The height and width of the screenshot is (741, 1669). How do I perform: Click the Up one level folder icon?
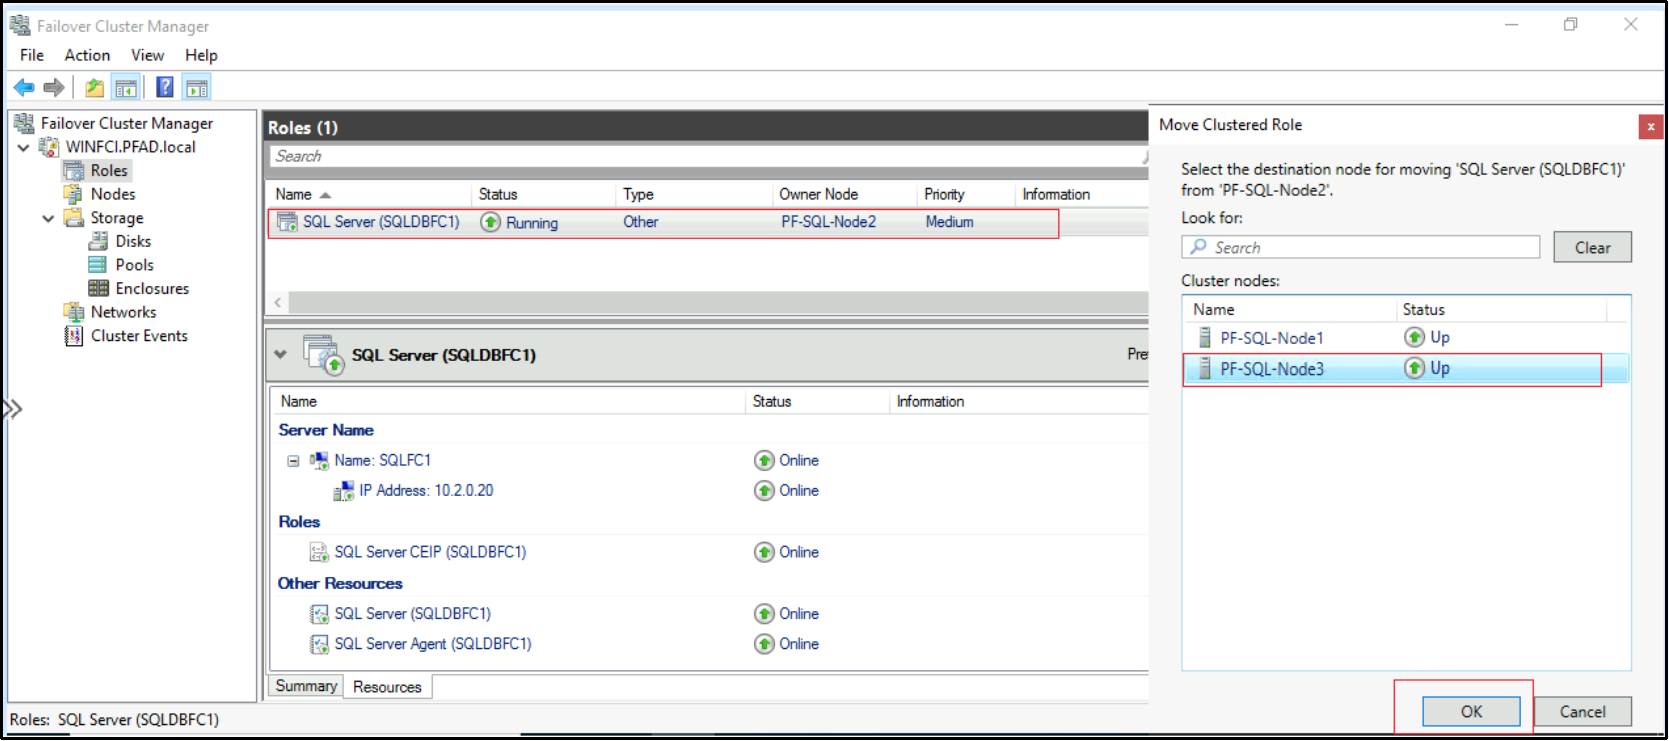coord(95,88)
